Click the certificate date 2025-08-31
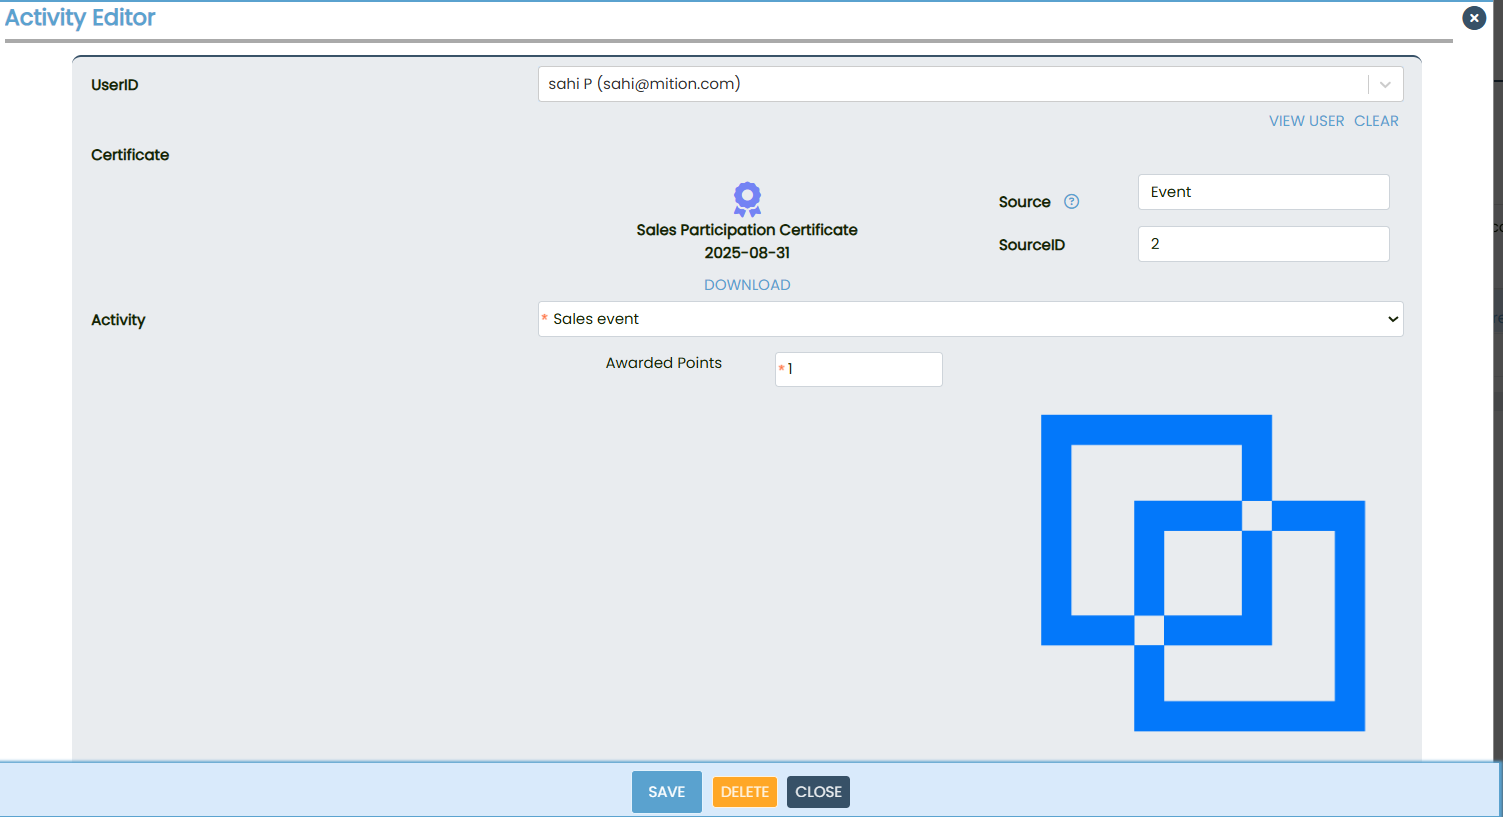Screen dimensions: 1503x817 (747, 253)
